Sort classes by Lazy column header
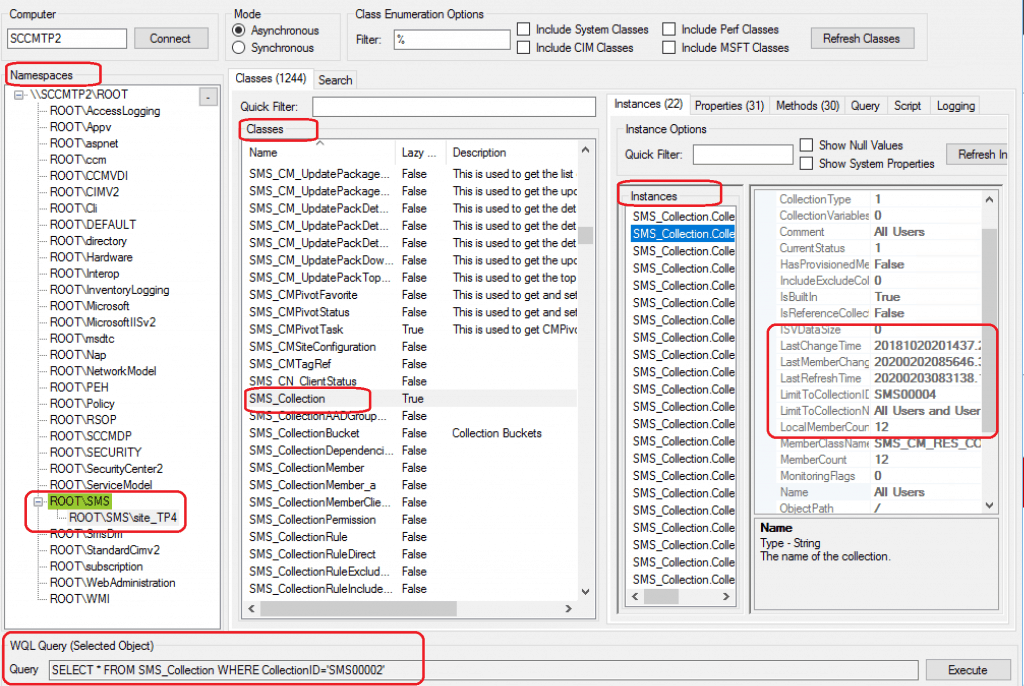Image resolution: width=1024 pixels, height=686 pixels. tap(420, 153)
